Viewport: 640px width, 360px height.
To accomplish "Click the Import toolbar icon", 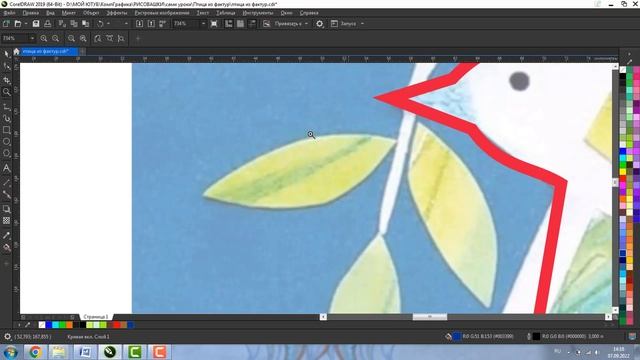I will pos(139,24).
